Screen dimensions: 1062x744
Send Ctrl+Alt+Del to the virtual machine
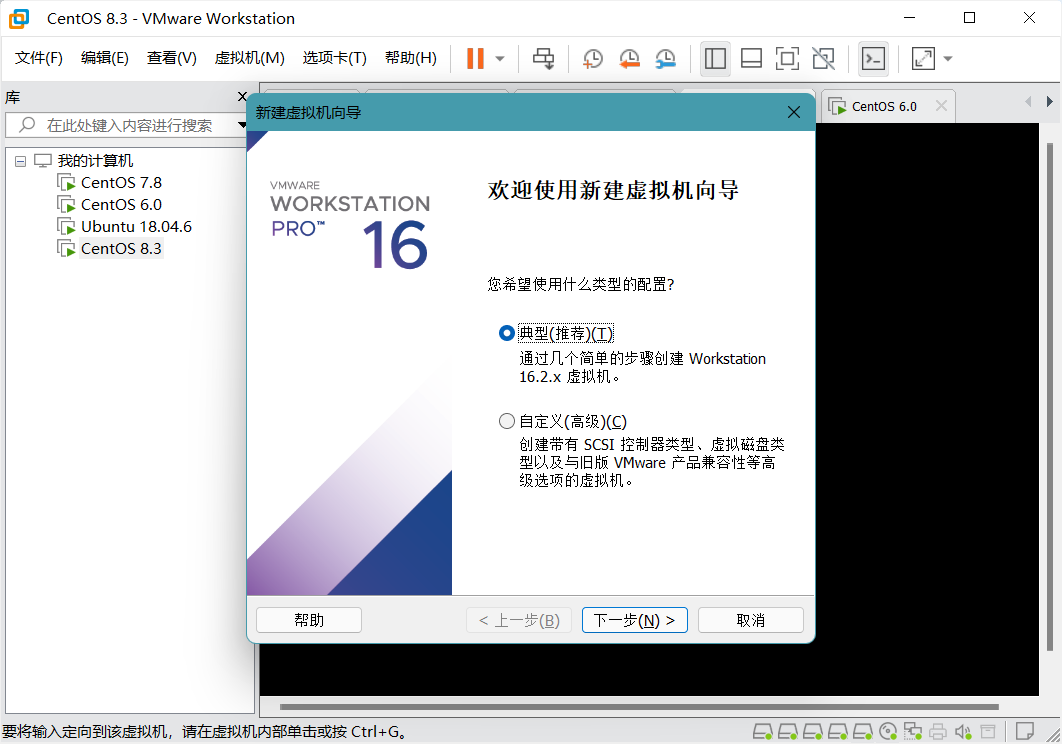[543, 58]
